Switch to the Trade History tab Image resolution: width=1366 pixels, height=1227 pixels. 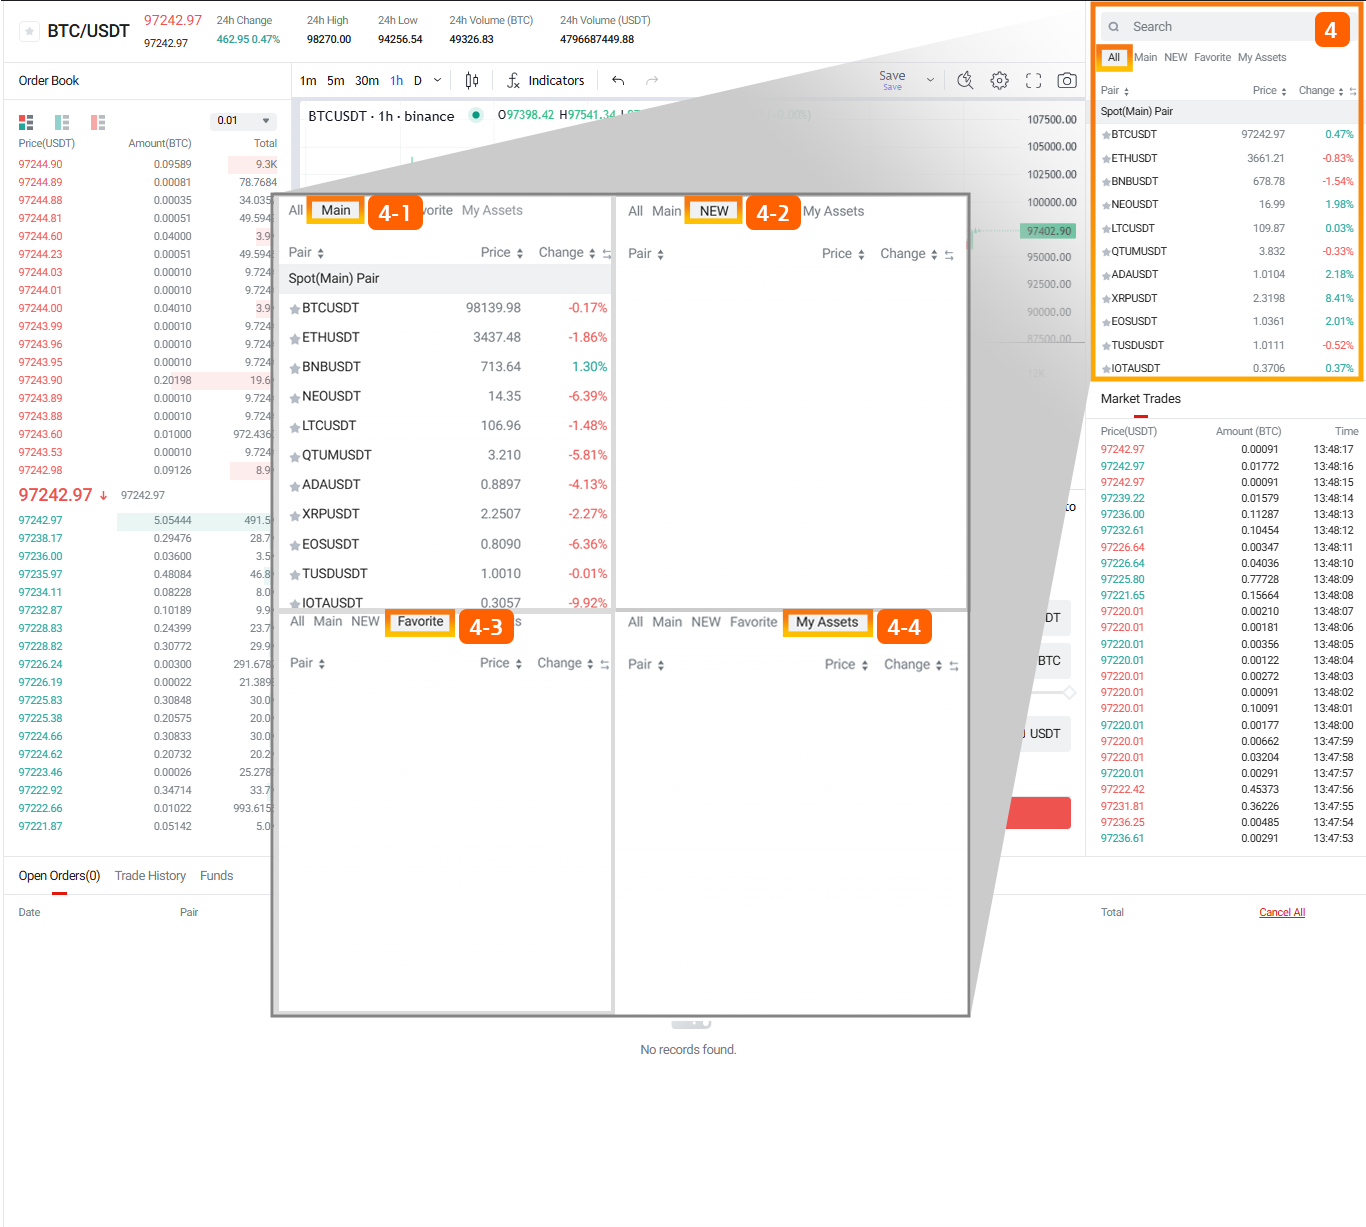[x=150, y=876]
